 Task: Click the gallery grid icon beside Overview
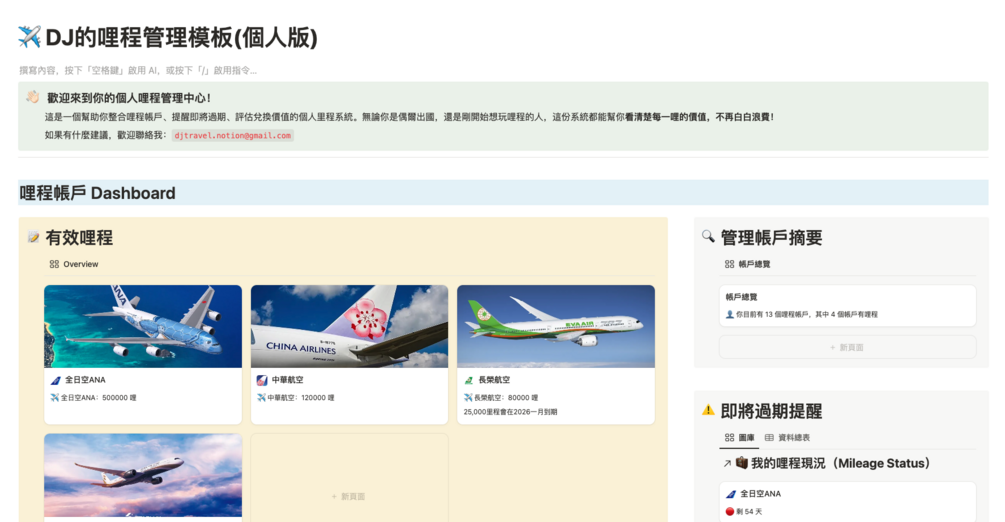click(x=54, y=264)
